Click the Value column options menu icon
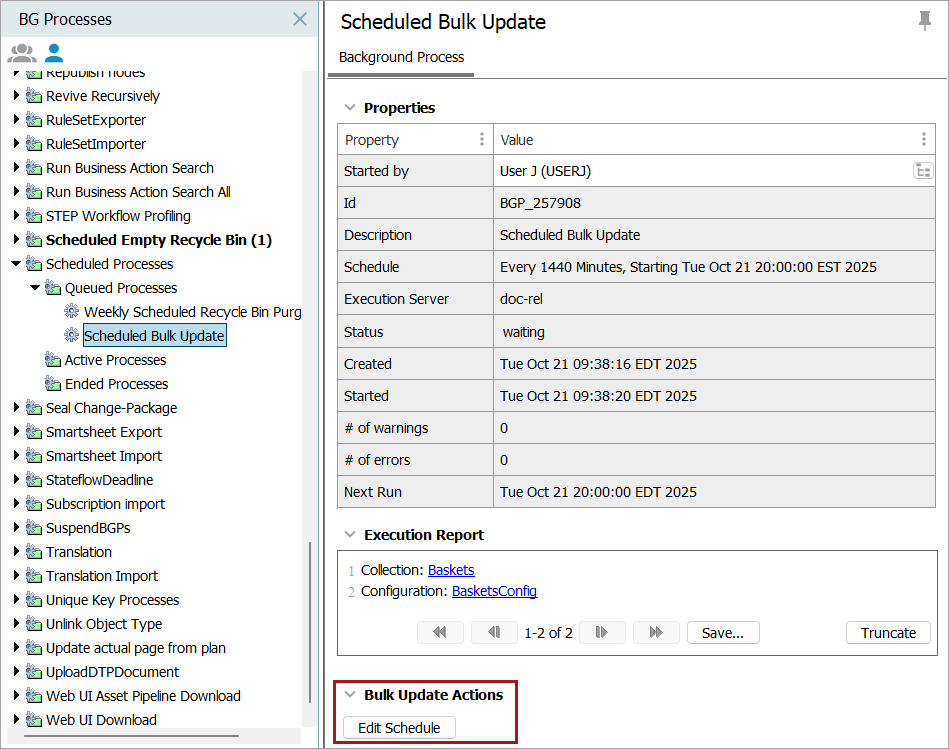 click(x=923, y=140)
